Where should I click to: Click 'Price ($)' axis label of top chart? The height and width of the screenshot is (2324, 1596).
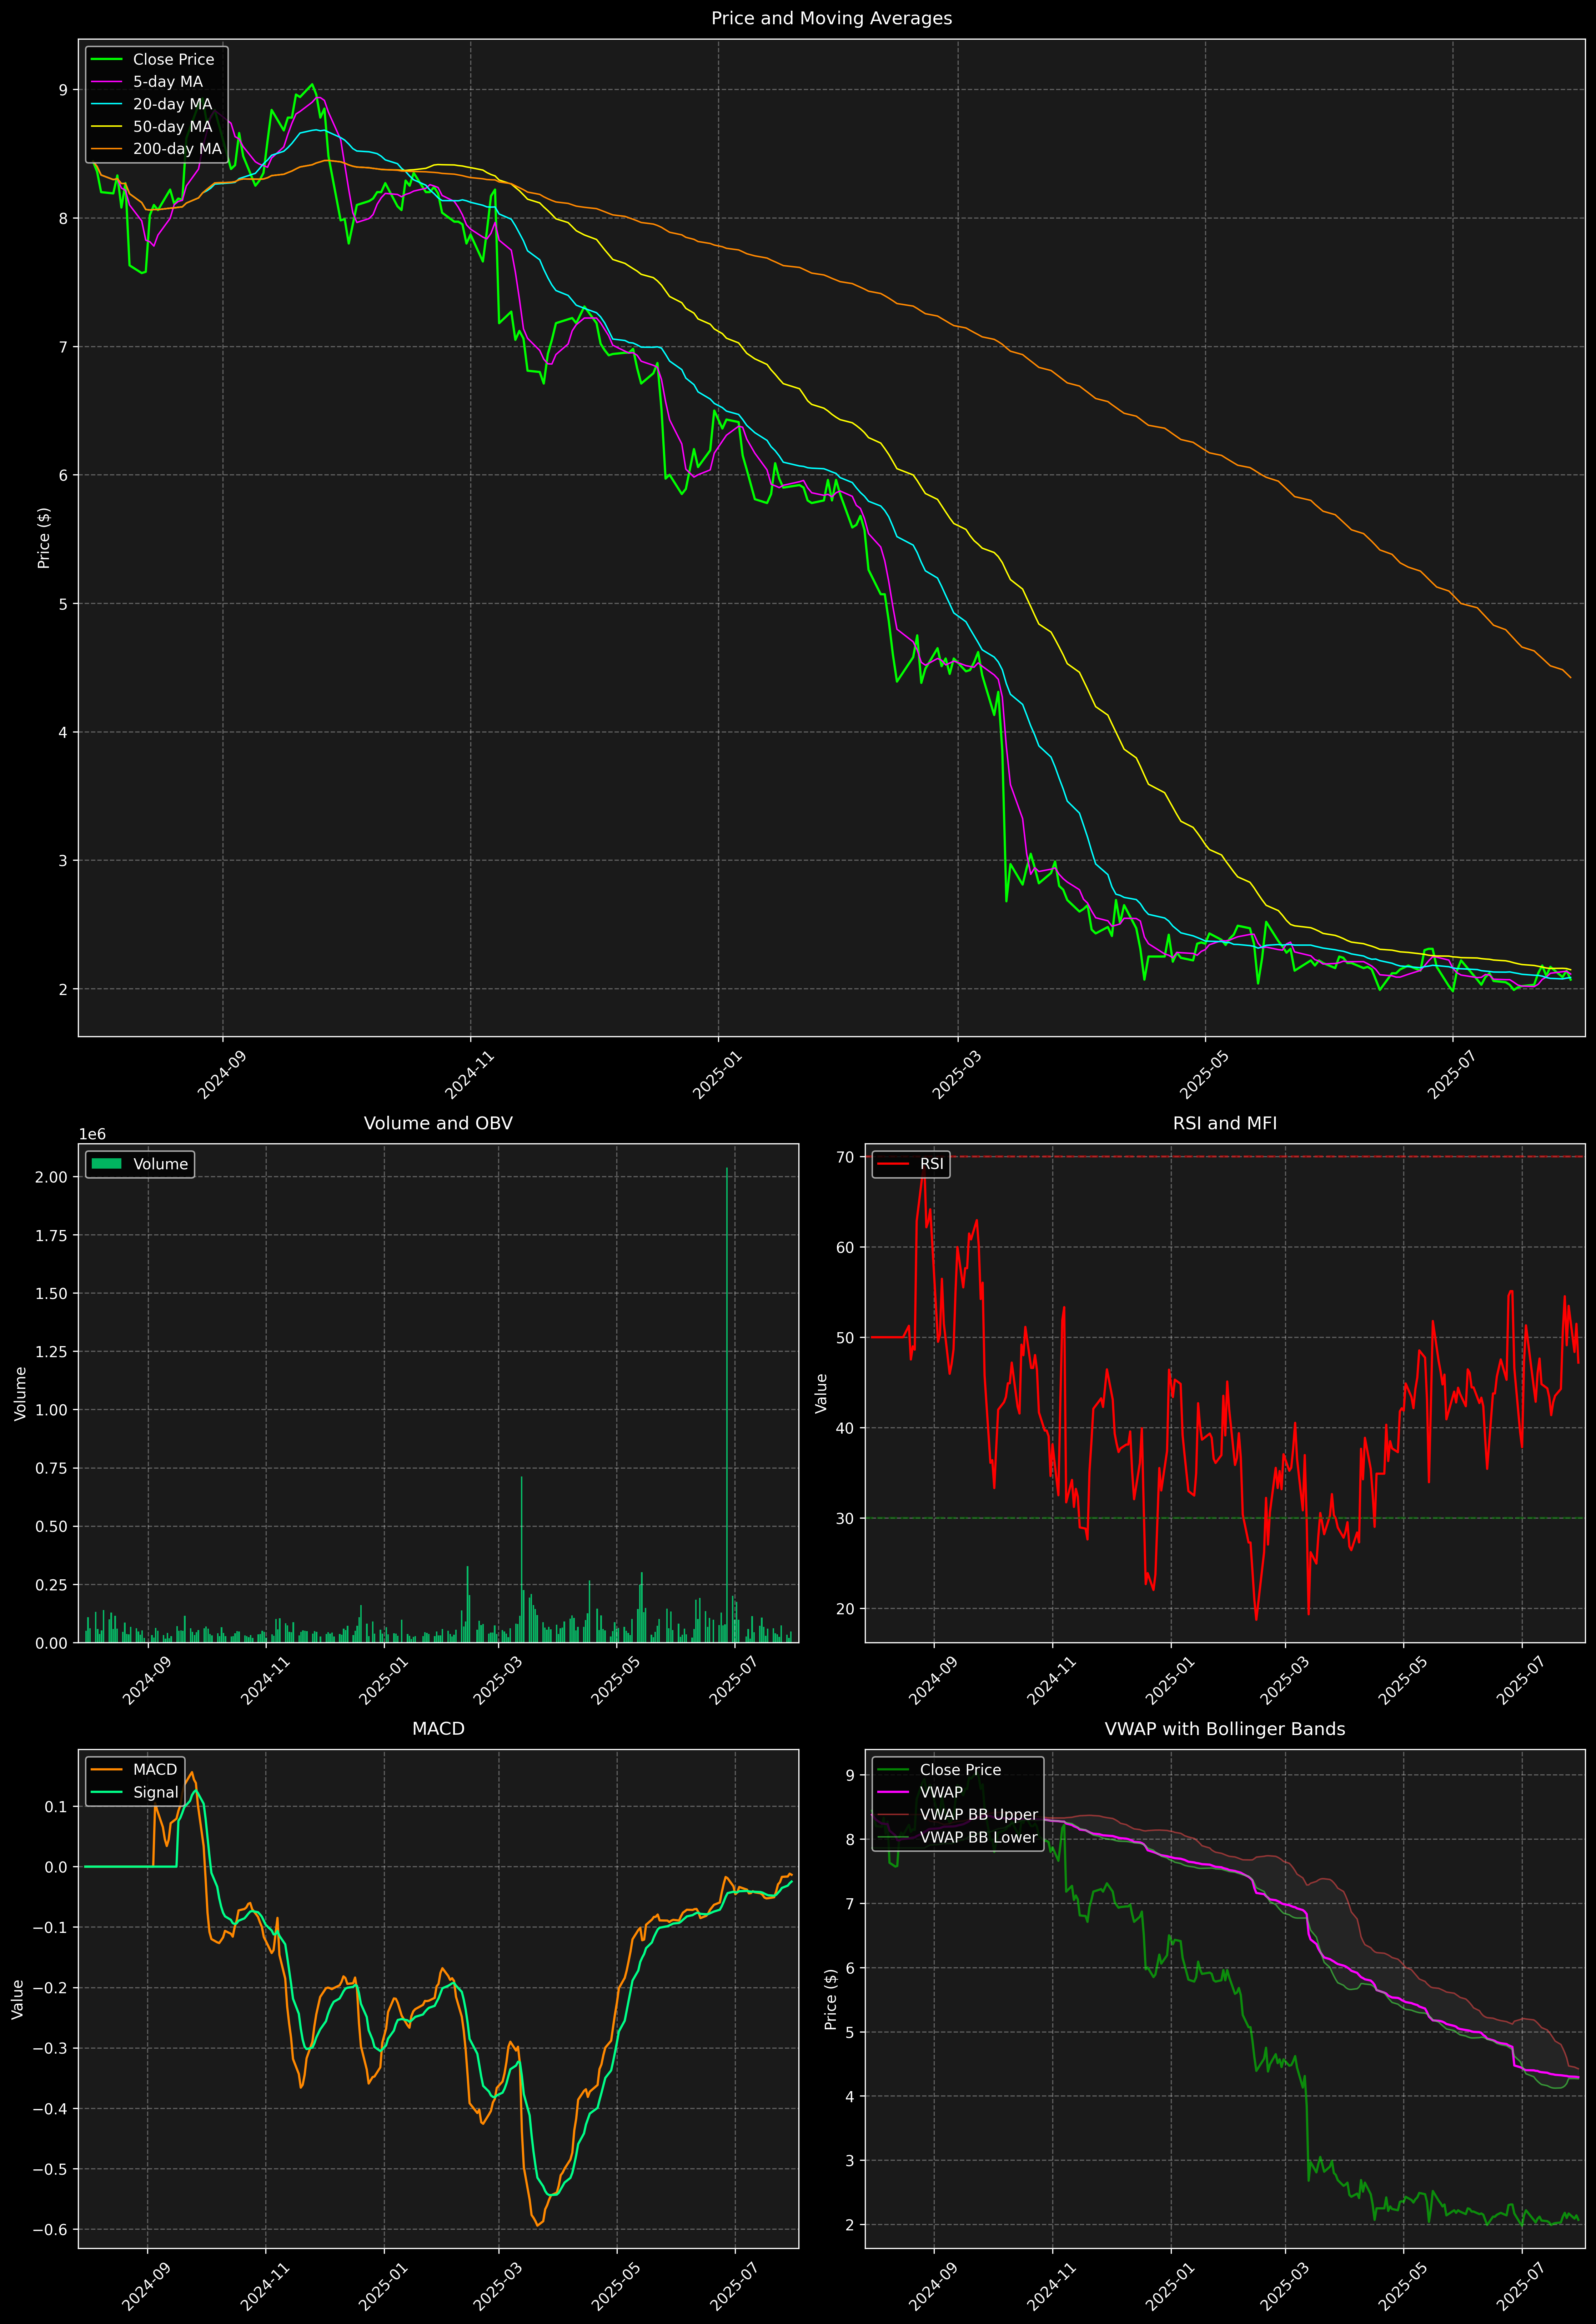[x=43, y=538]
